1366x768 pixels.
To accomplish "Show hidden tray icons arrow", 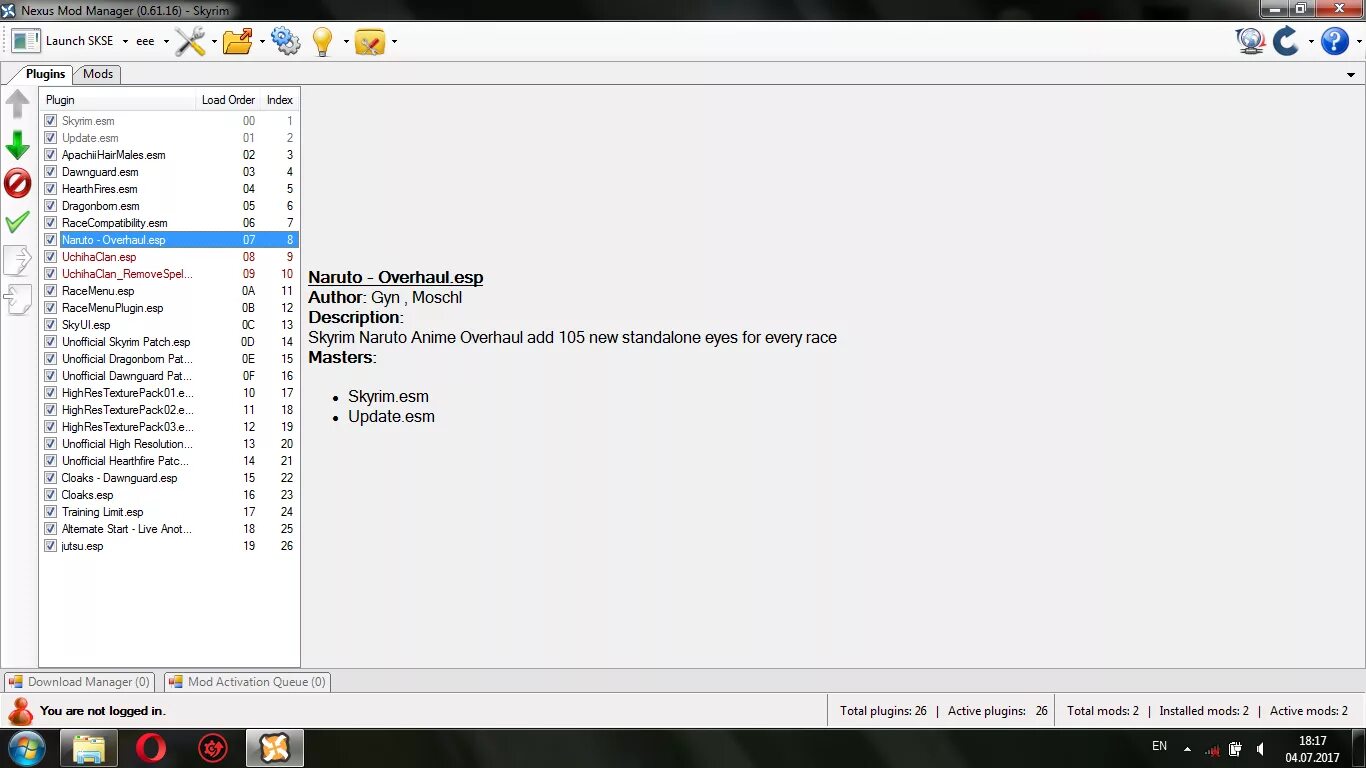I will pyautogui.click(x=1187, y=749).
